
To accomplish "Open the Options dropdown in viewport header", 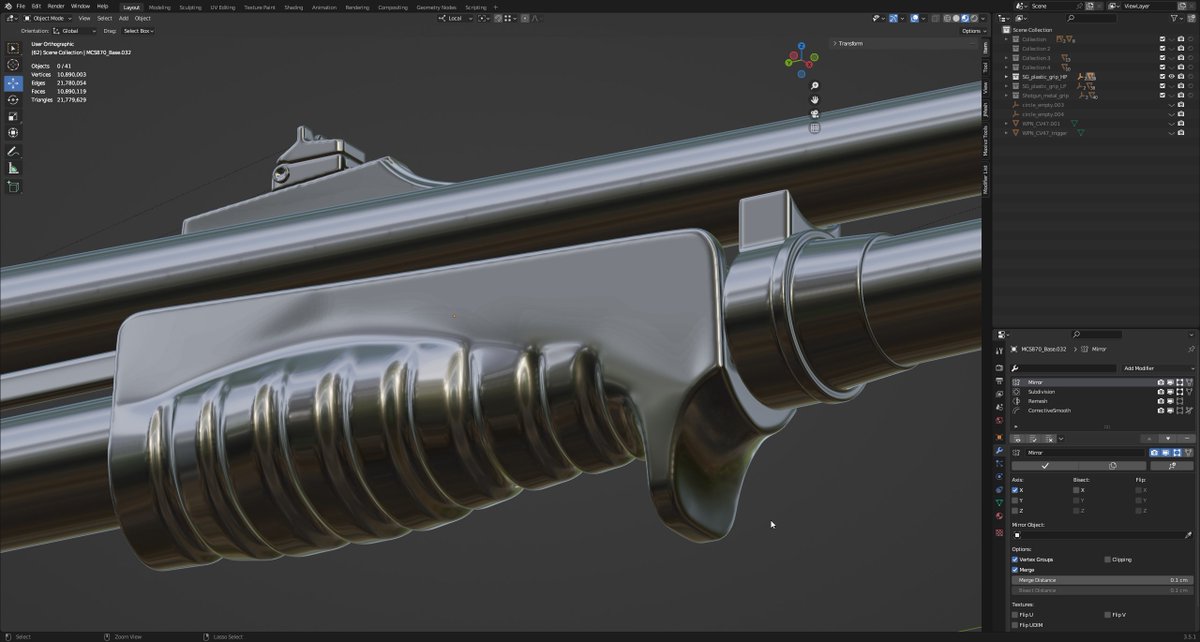I will [x=973, y=31].
